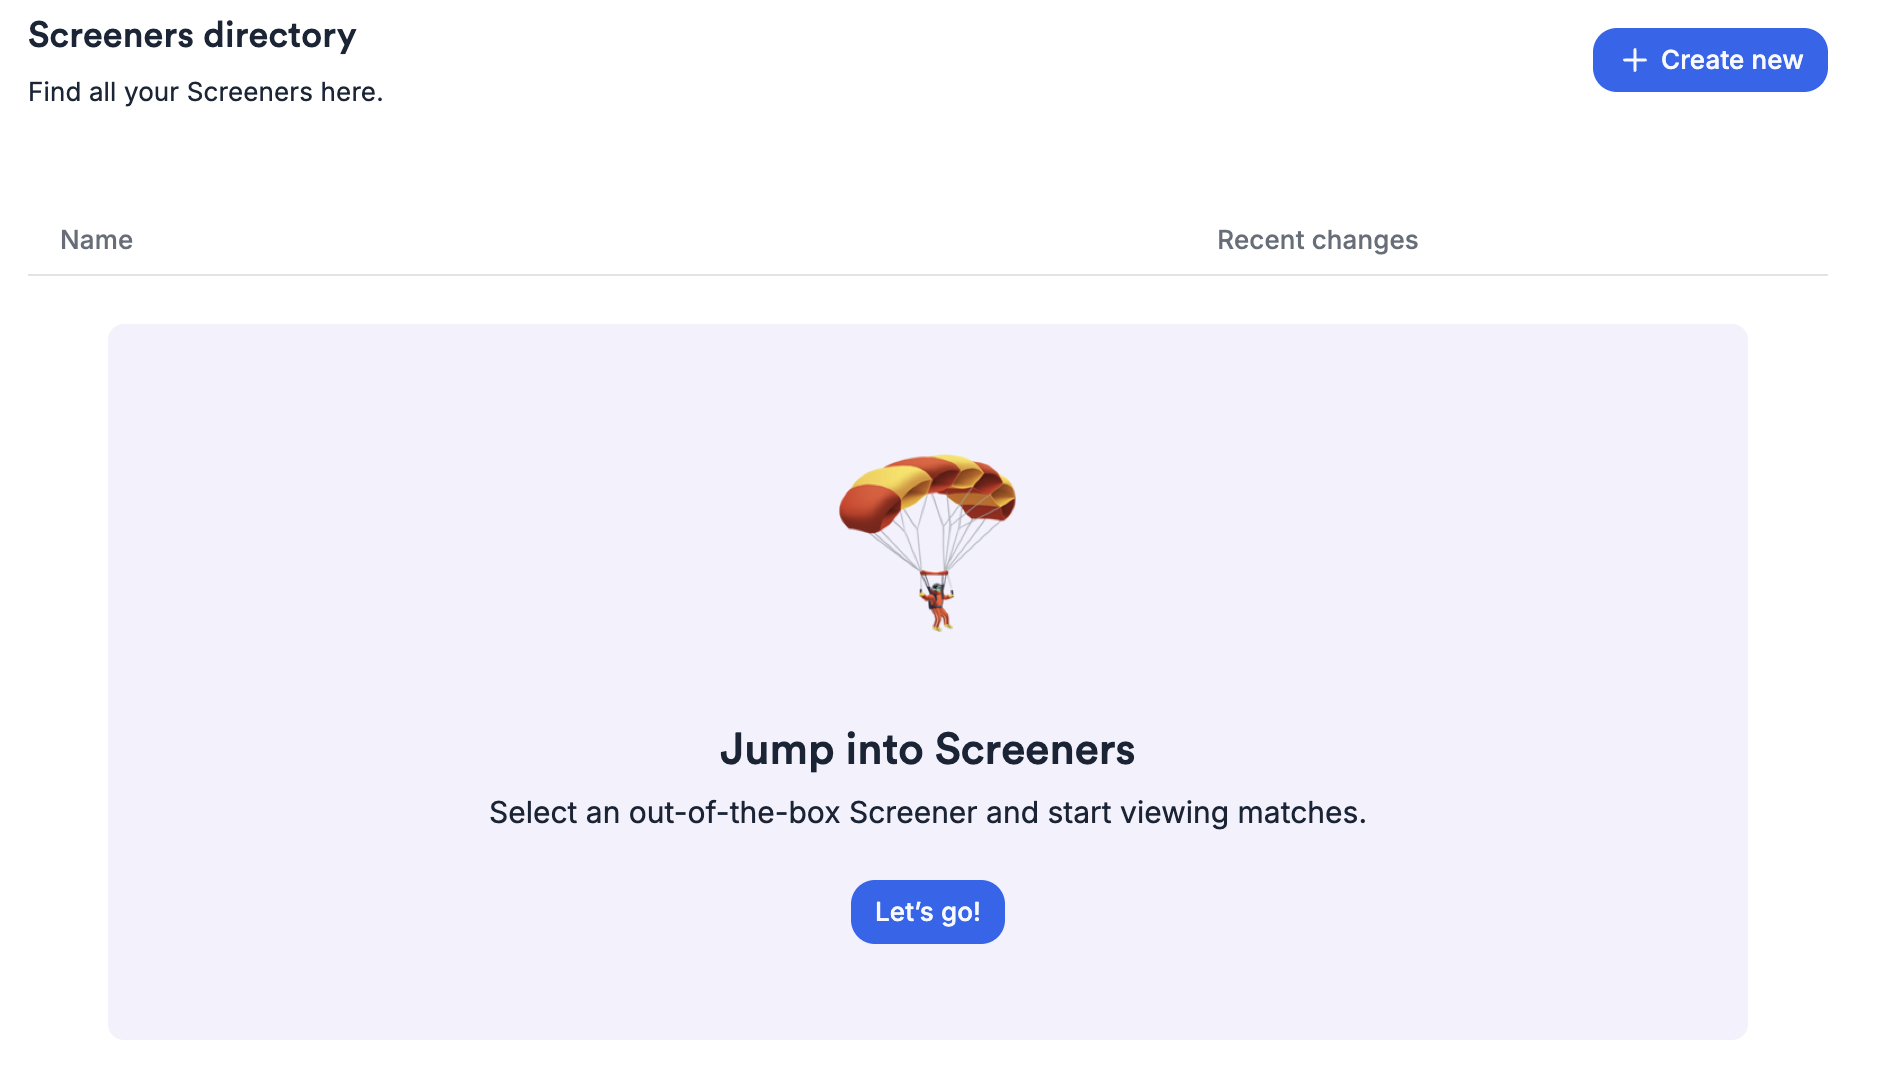Click the parachute illustration
Image resolution: width=1904 pixels, height=1084 pixels.
927,541
